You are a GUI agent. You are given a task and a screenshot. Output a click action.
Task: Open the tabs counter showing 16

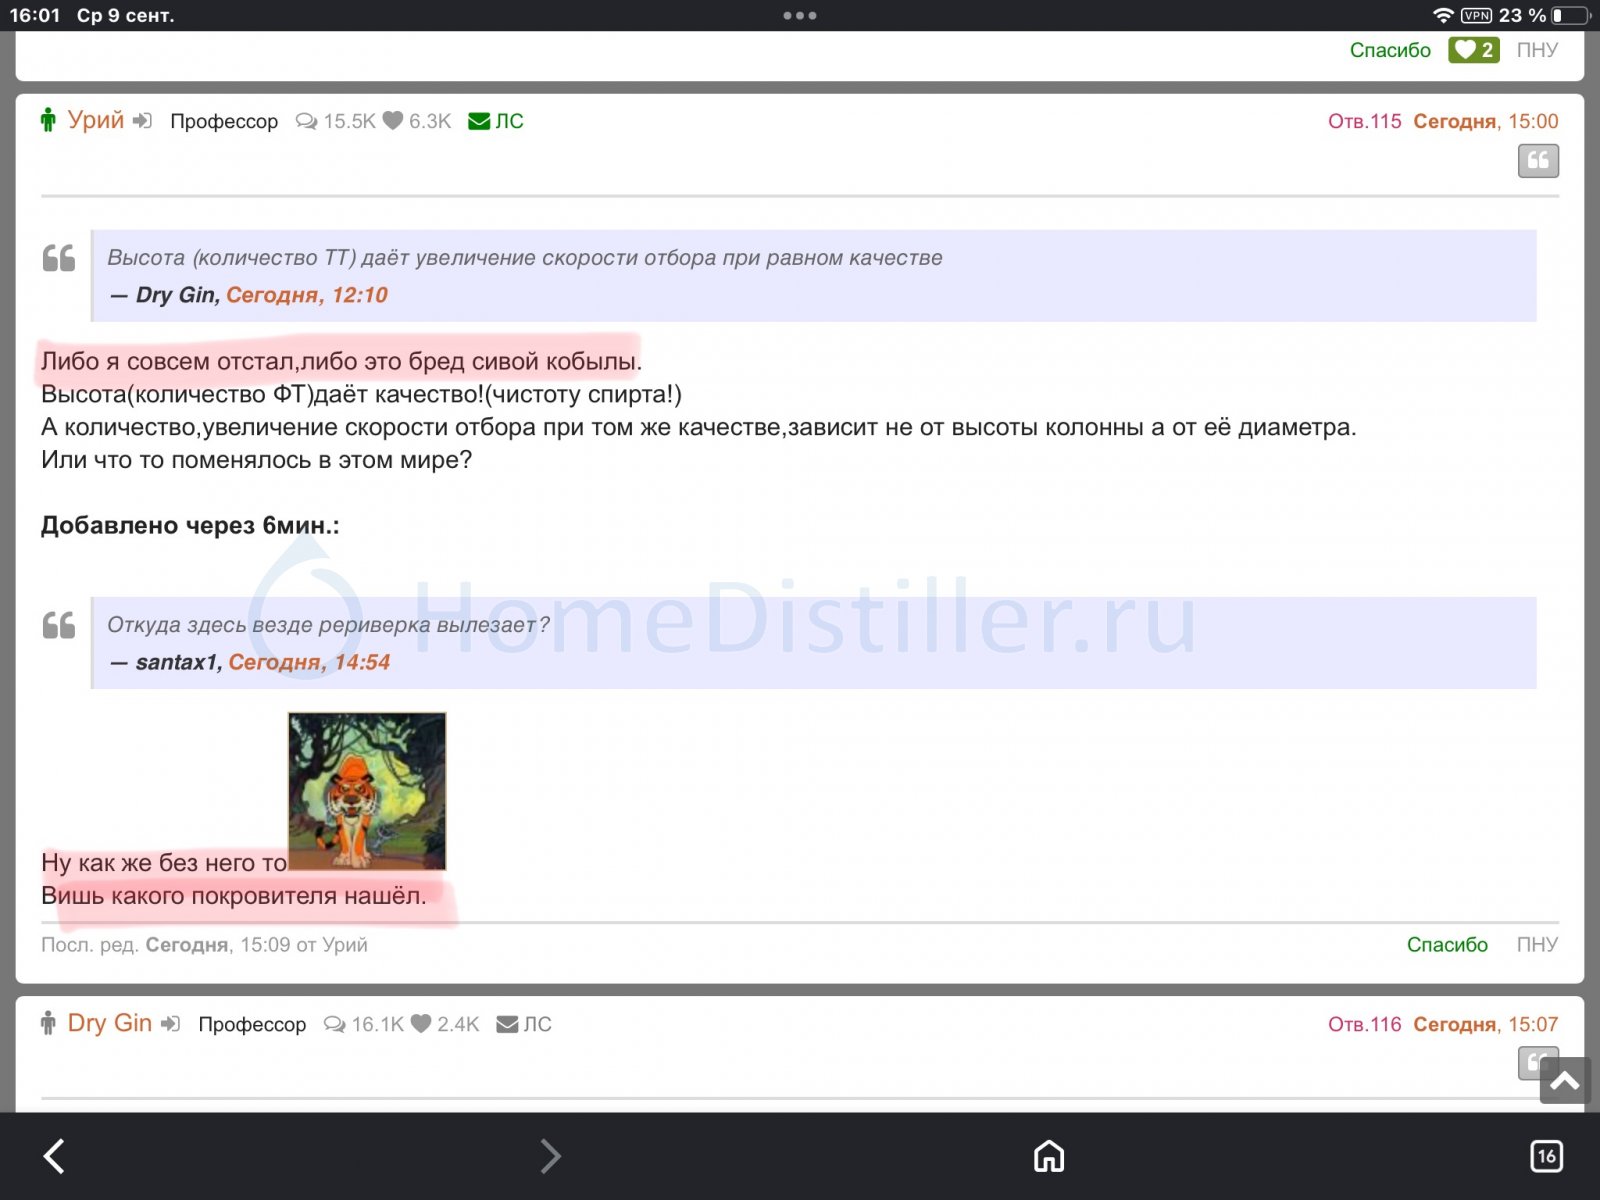pos(1546,1156)
